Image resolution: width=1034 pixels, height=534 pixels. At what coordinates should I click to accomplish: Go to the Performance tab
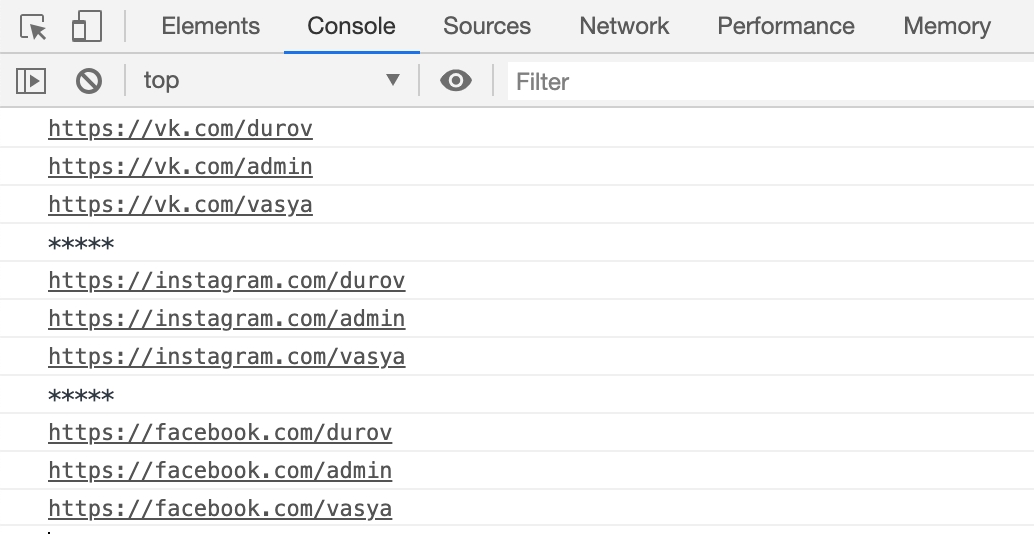(x=786, y=27)
